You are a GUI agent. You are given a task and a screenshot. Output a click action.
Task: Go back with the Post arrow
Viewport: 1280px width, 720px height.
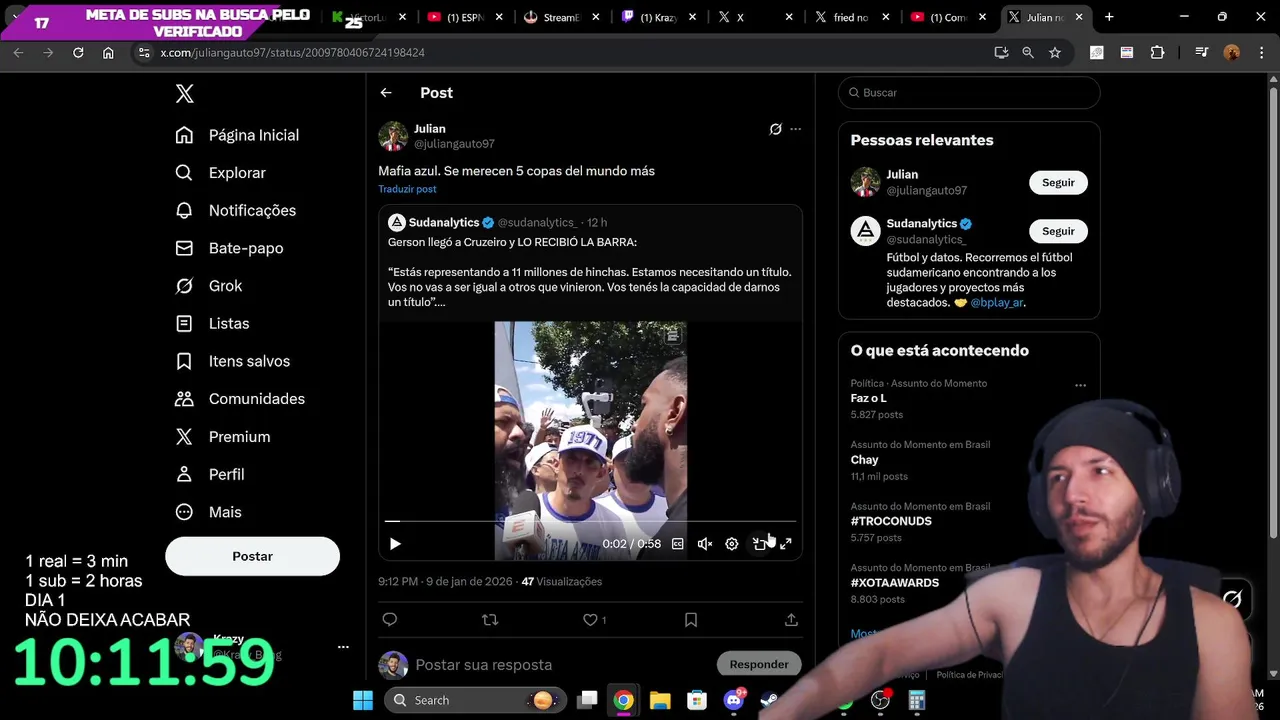pos(386,93)
